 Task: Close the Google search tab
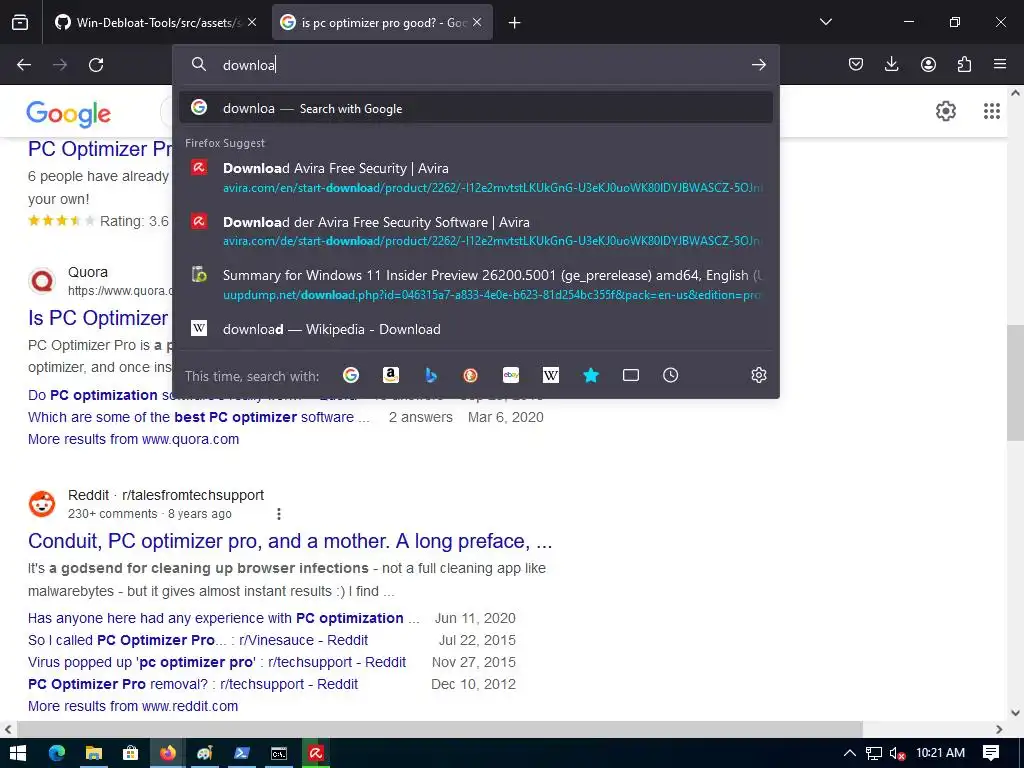[477, 22]
